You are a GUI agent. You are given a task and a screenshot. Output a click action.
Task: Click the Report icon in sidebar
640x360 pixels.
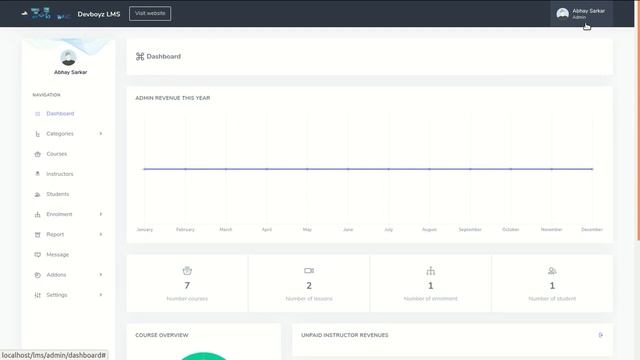click(x=38, y=234)
